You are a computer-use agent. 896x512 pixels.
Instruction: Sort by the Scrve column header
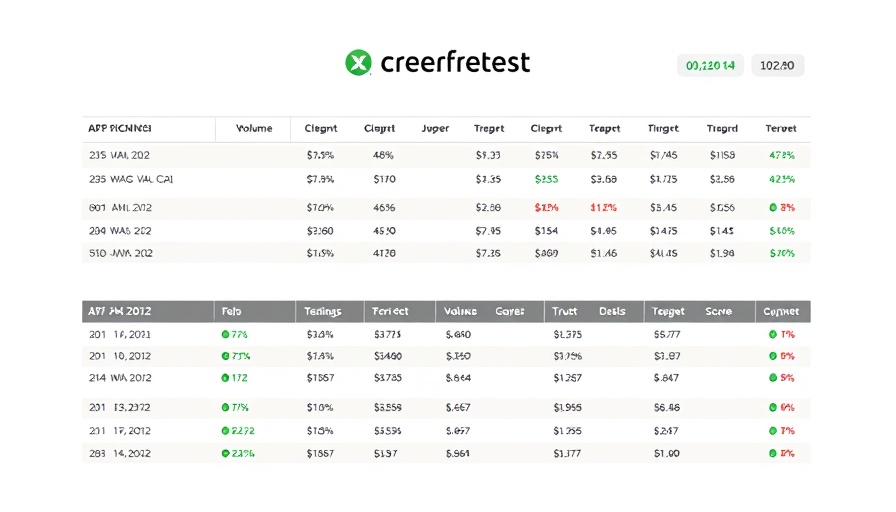click(x=718, y=311)
